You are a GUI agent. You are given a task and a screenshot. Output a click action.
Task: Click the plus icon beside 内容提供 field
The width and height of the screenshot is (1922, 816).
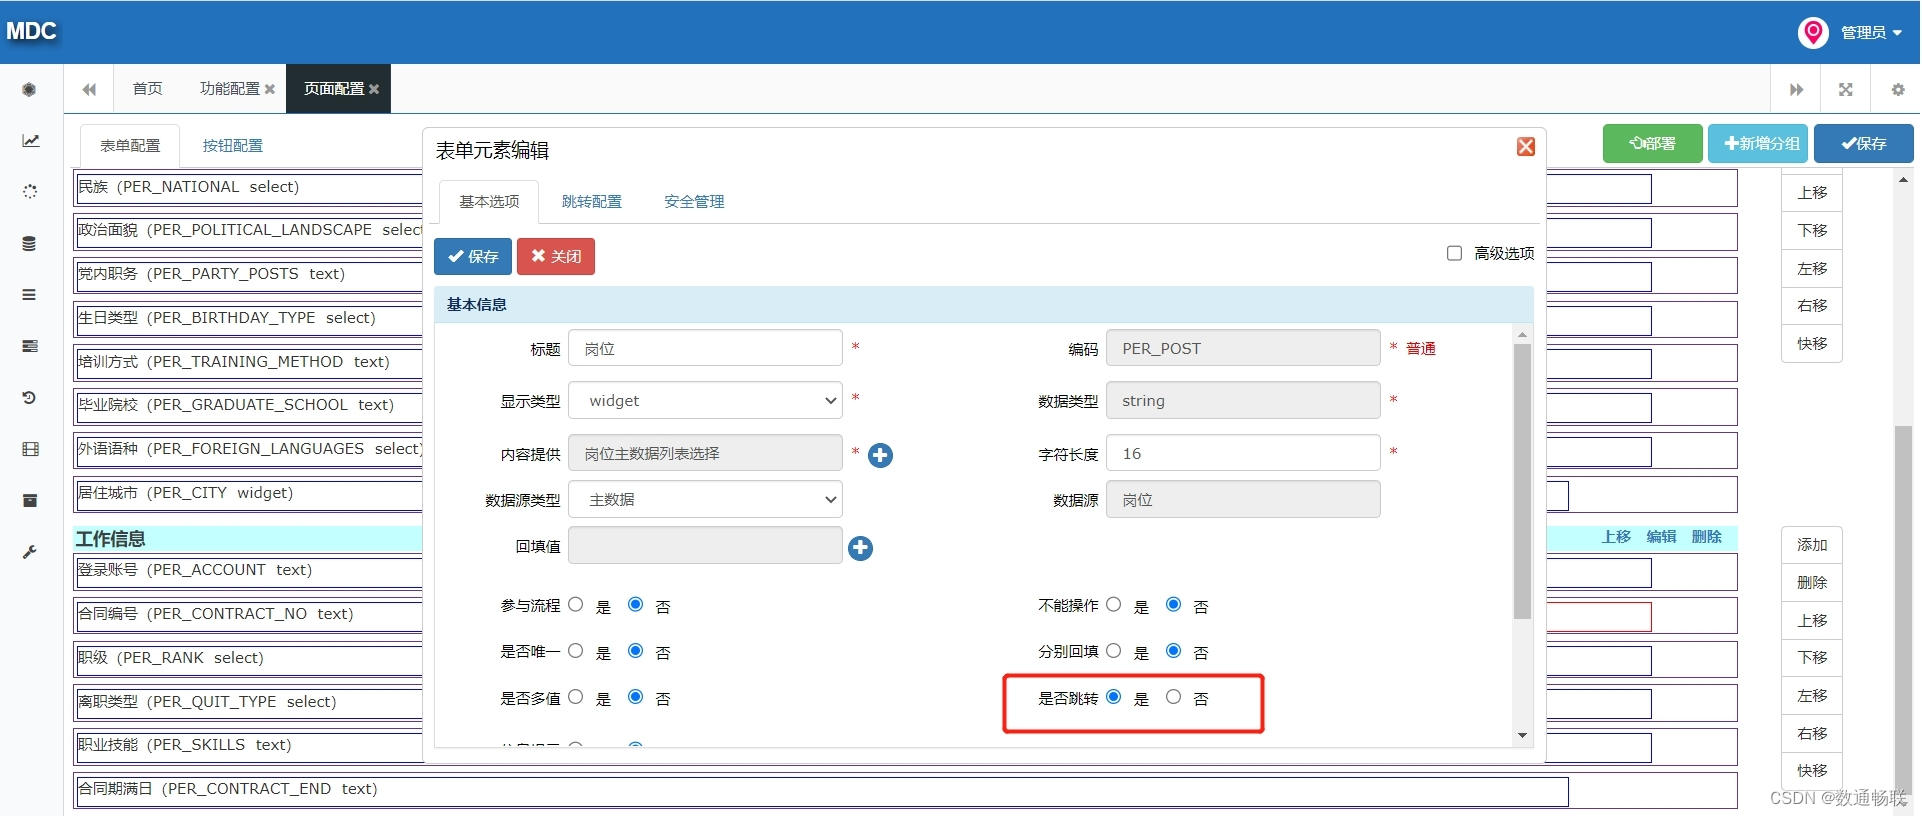(880, 455)
